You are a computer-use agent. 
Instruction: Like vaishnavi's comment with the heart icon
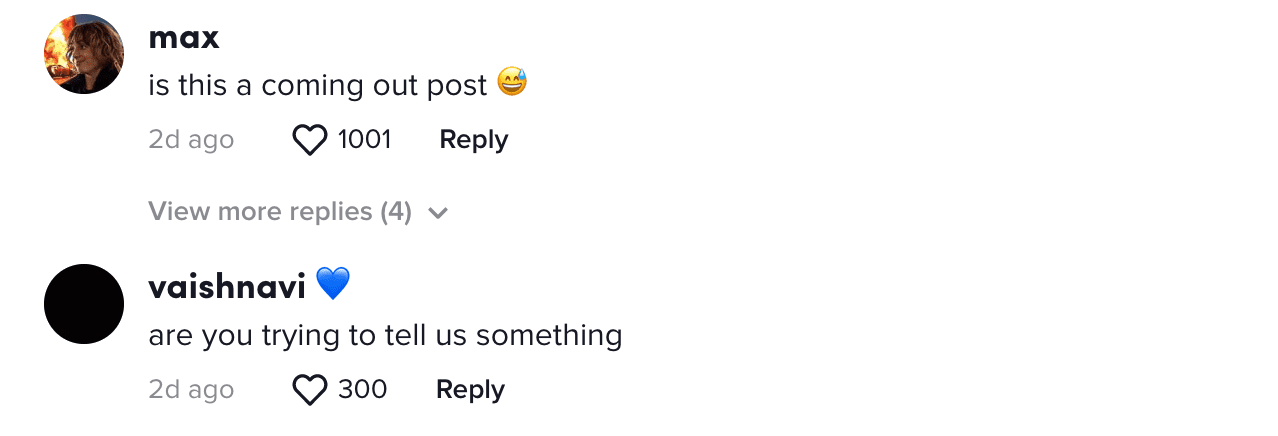(x=310, y=390)
